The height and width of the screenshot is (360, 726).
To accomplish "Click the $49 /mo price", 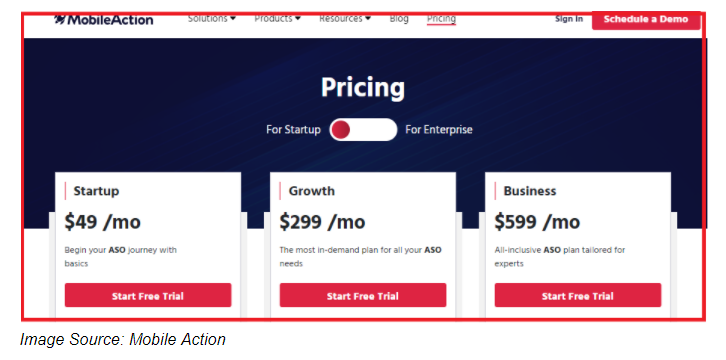I will [102, 222].
